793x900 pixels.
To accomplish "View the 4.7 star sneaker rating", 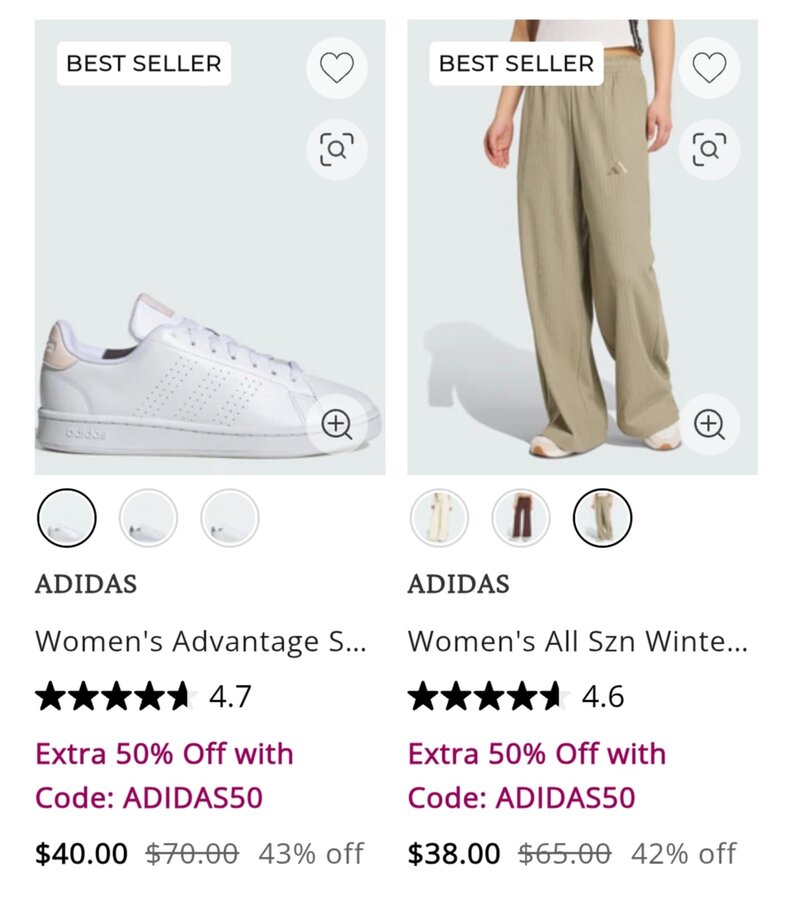I will pyautogui.click(x=143, y=696).
